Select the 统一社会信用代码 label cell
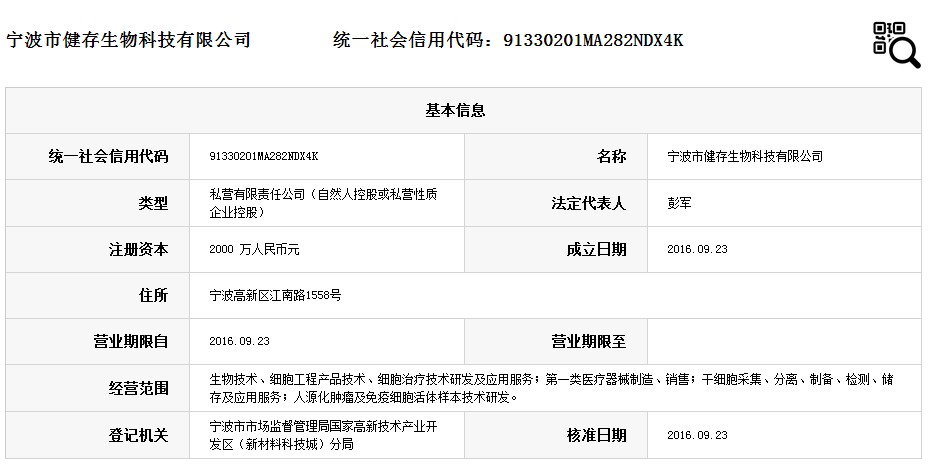935x469 pixels. coord(98,157)
